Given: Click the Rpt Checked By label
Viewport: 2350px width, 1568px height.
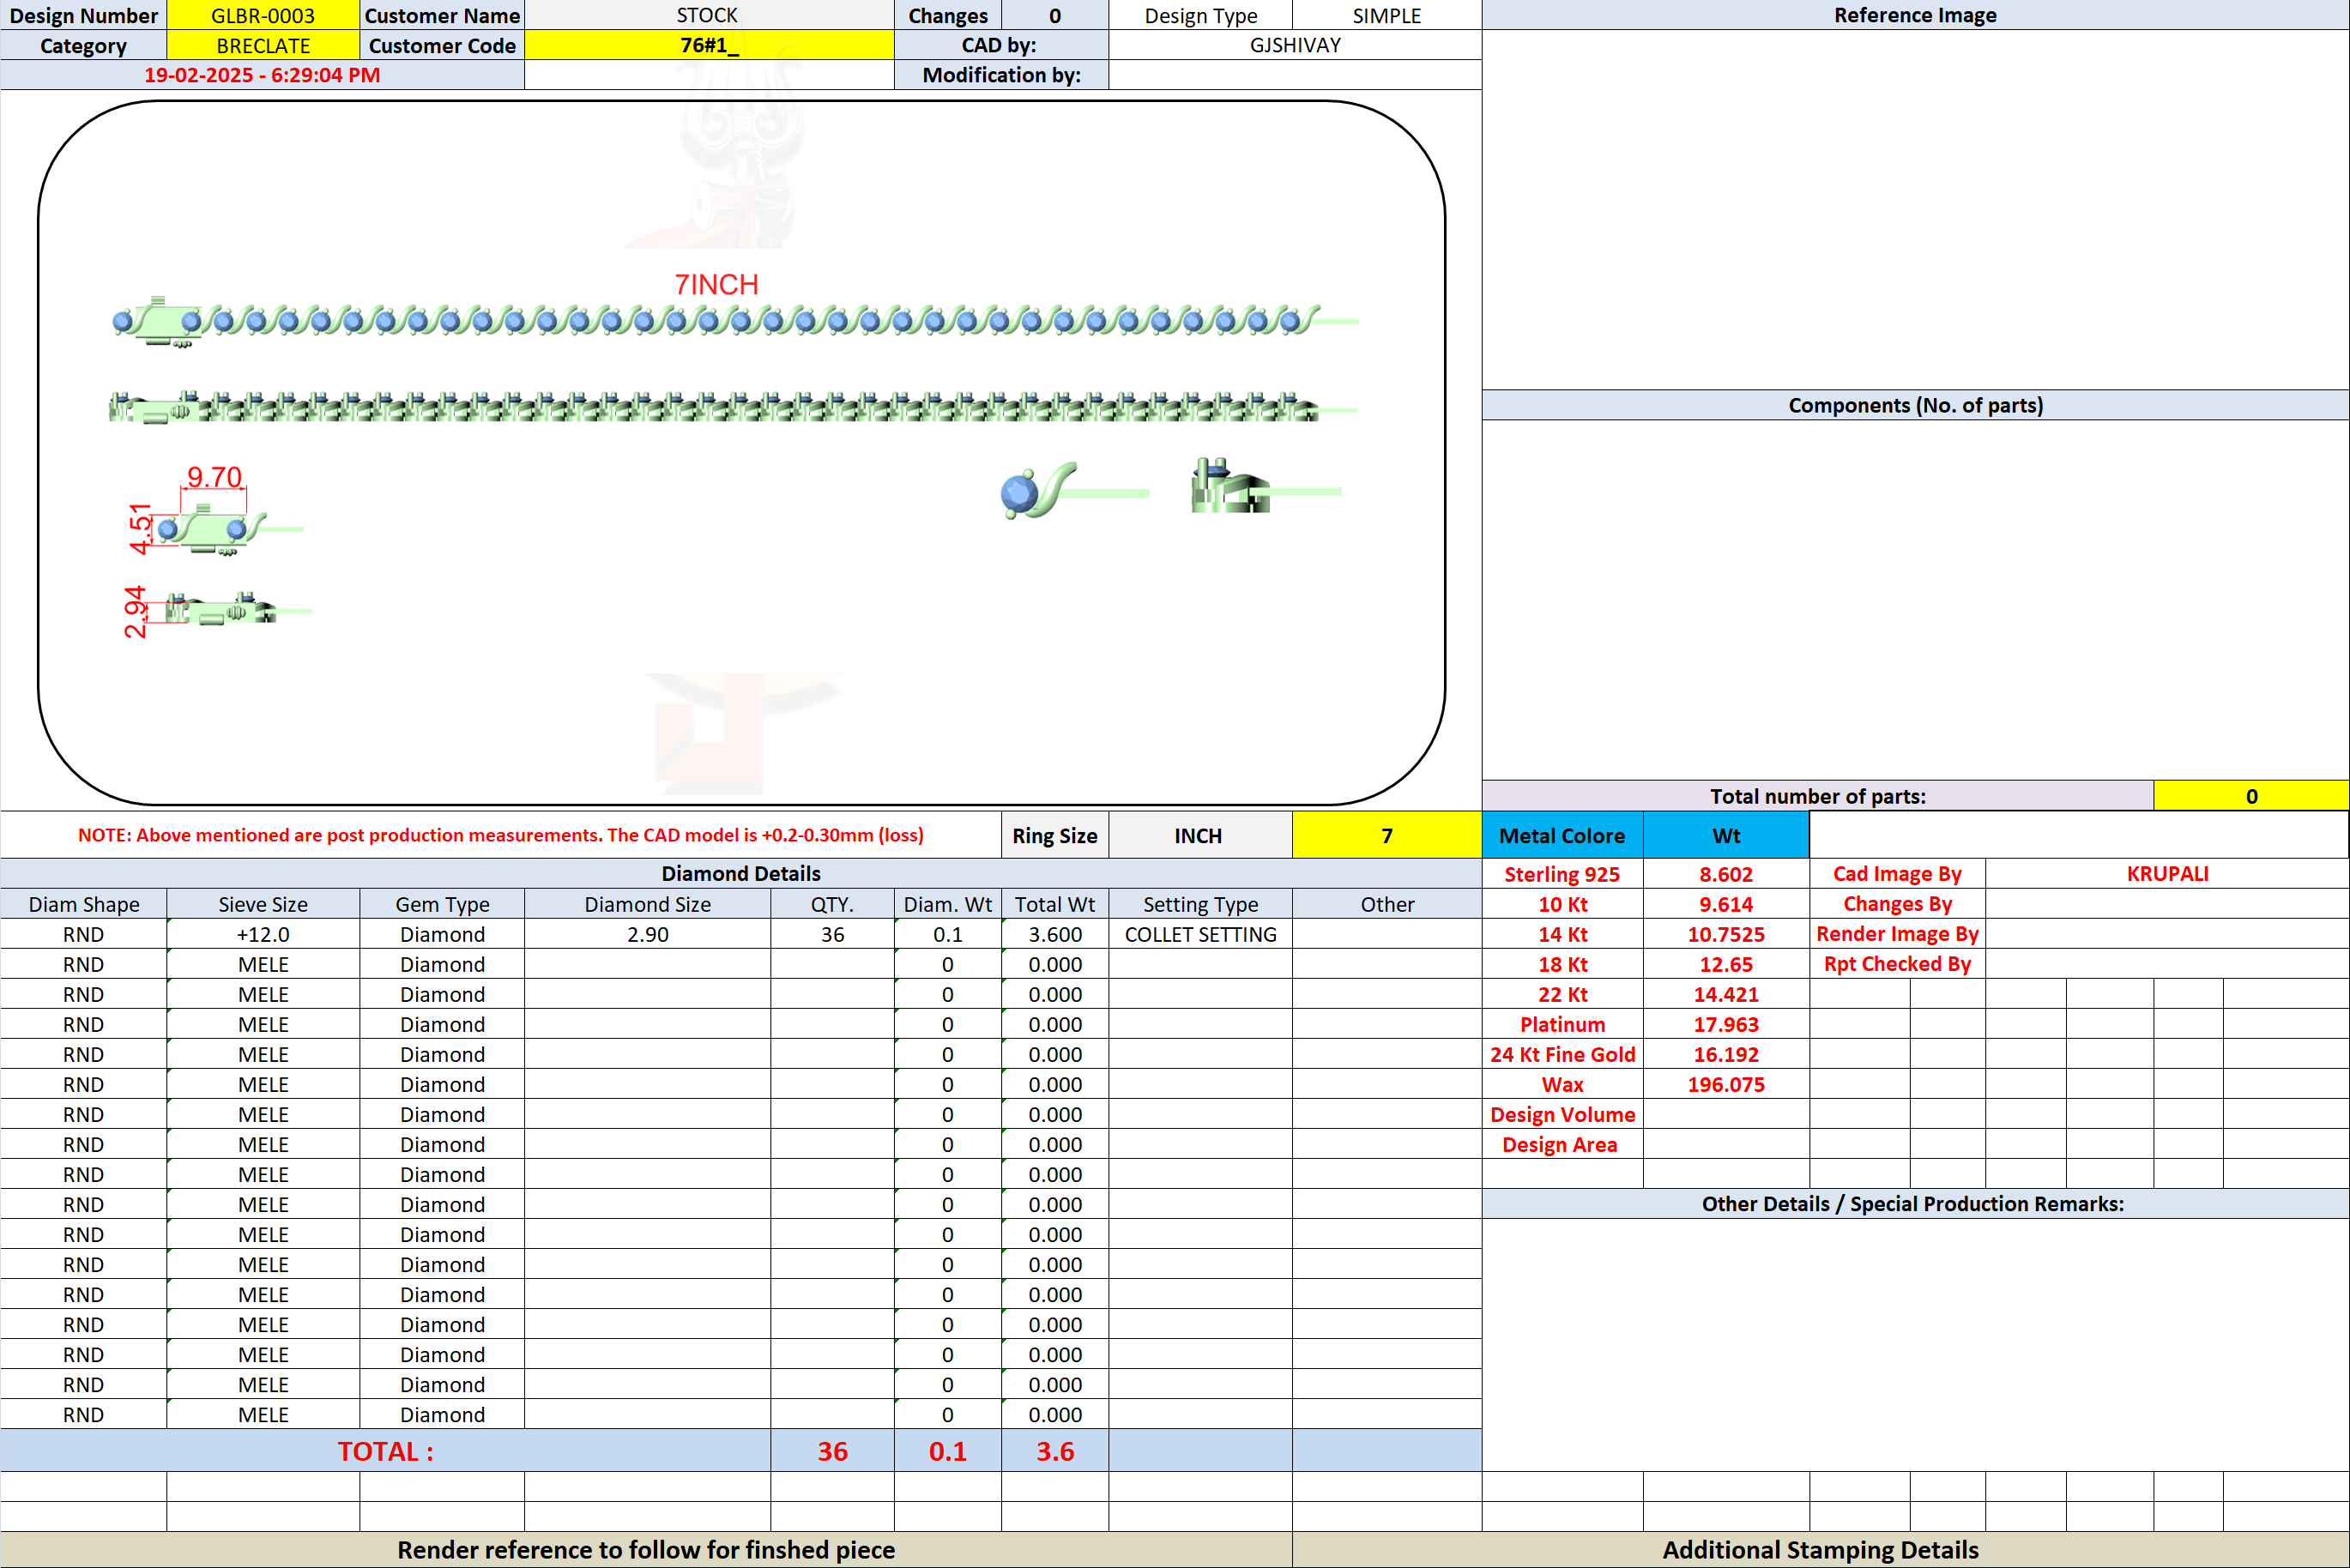Looking at the screenshot, I should coord(1897,964).
